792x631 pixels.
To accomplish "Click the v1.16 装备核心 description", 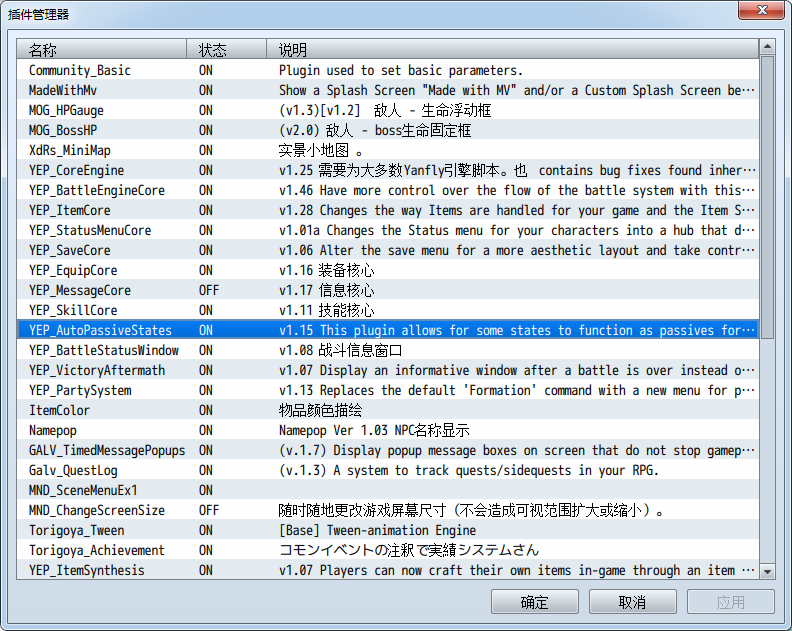I will click(x=326, y=270).
